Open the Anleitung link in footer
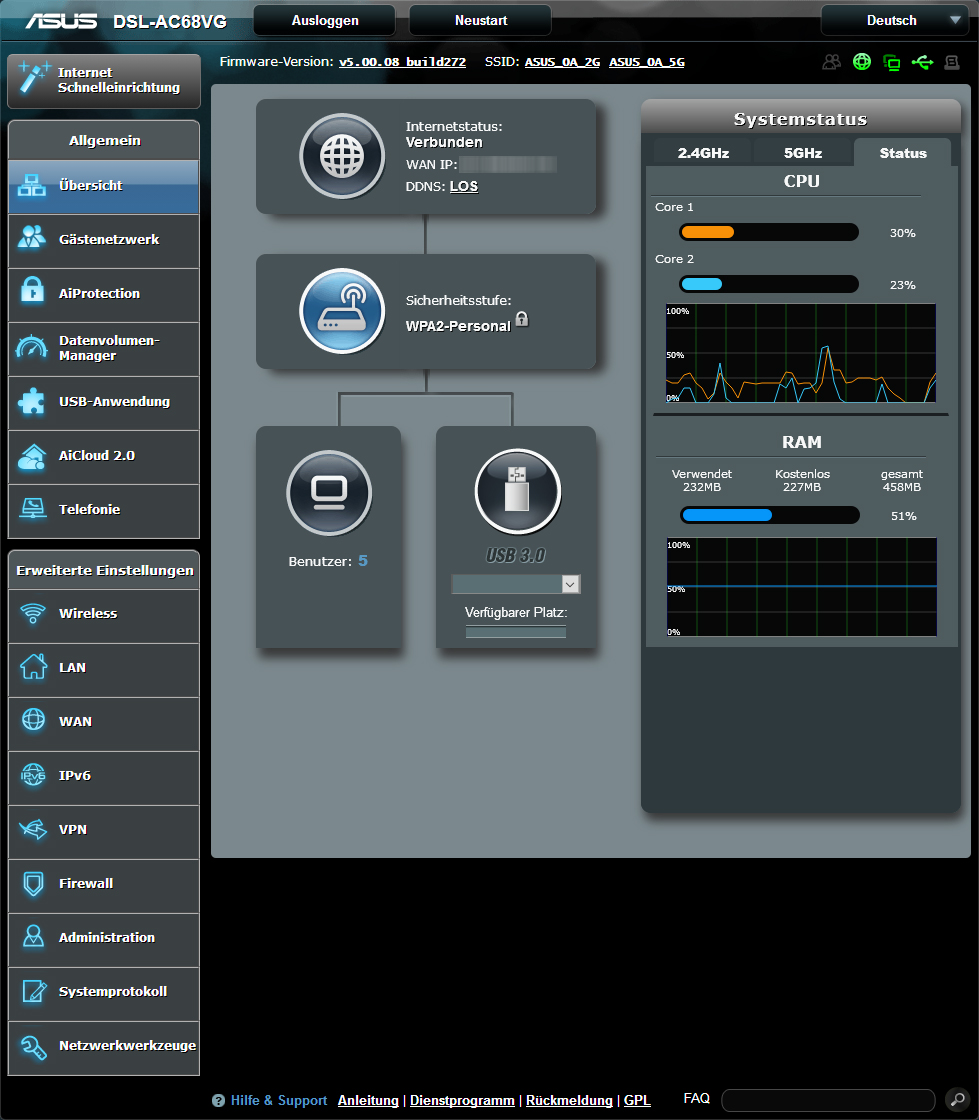This screenshot has width=979, height=1120. [x=368, y=1101]
